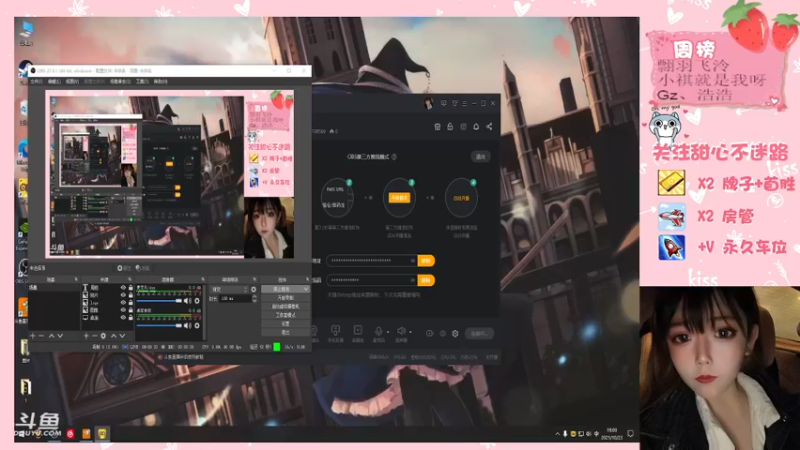This screenshot has height=450, width=800.
Task: Click Start Virtual Camera in OBS controls
Action: coord(286,307)
